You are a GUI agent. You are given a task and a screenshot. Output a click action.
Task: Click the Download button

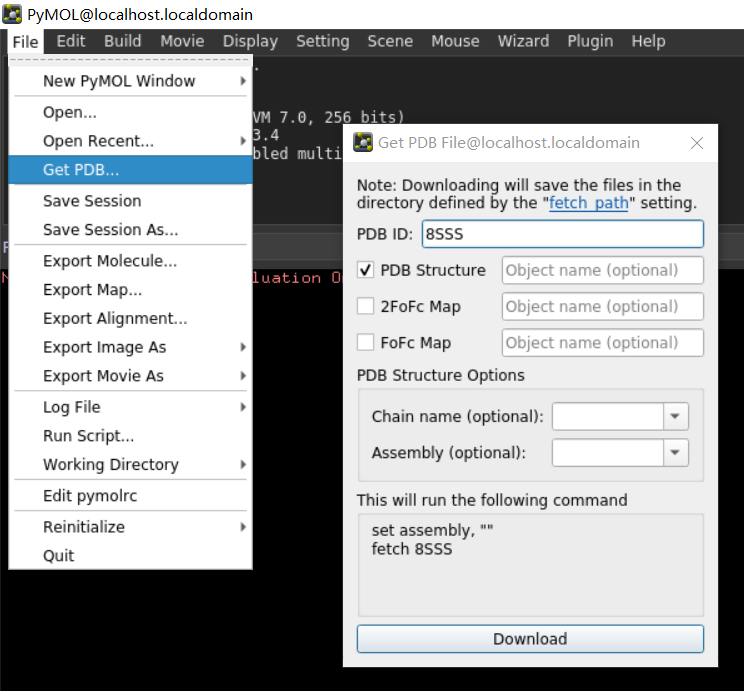(530, 639)
